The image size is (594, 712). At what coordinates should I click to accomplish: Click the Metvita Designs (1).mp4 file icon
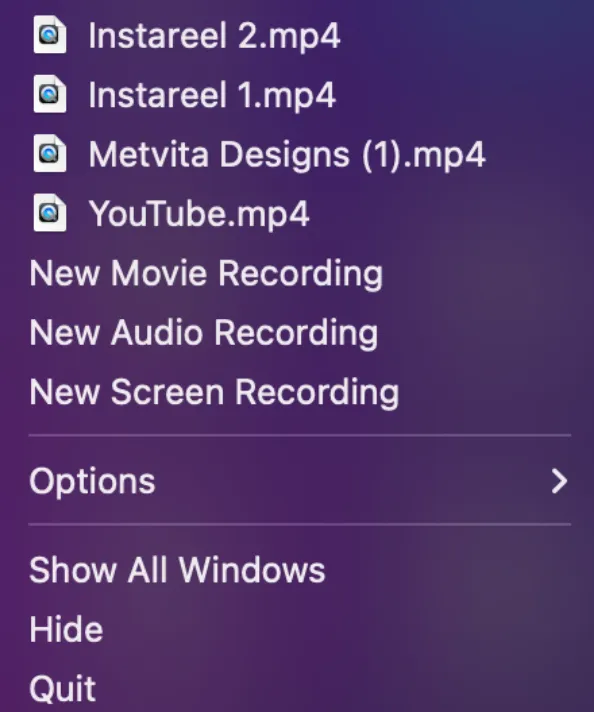coord(50,153)
